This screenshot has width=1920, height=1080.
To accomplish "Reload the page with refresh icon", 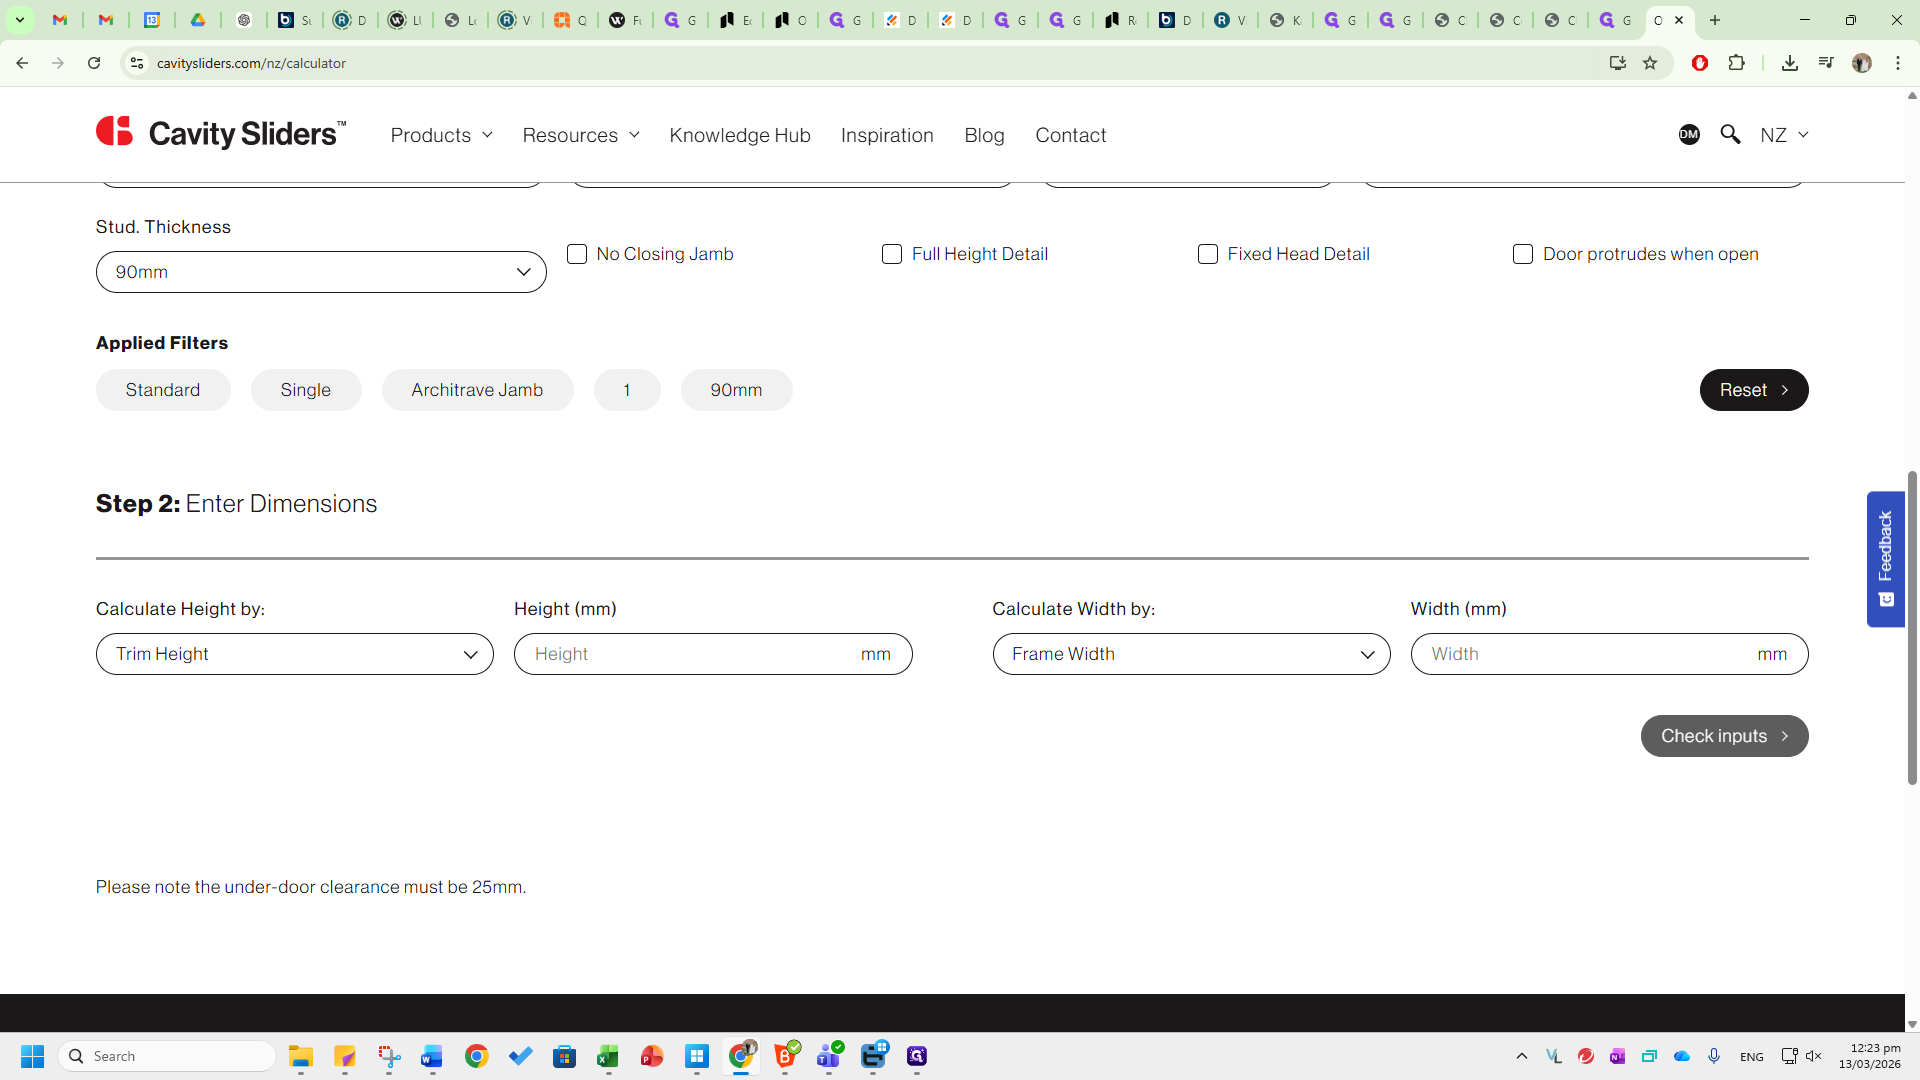I will click(94, 63).
